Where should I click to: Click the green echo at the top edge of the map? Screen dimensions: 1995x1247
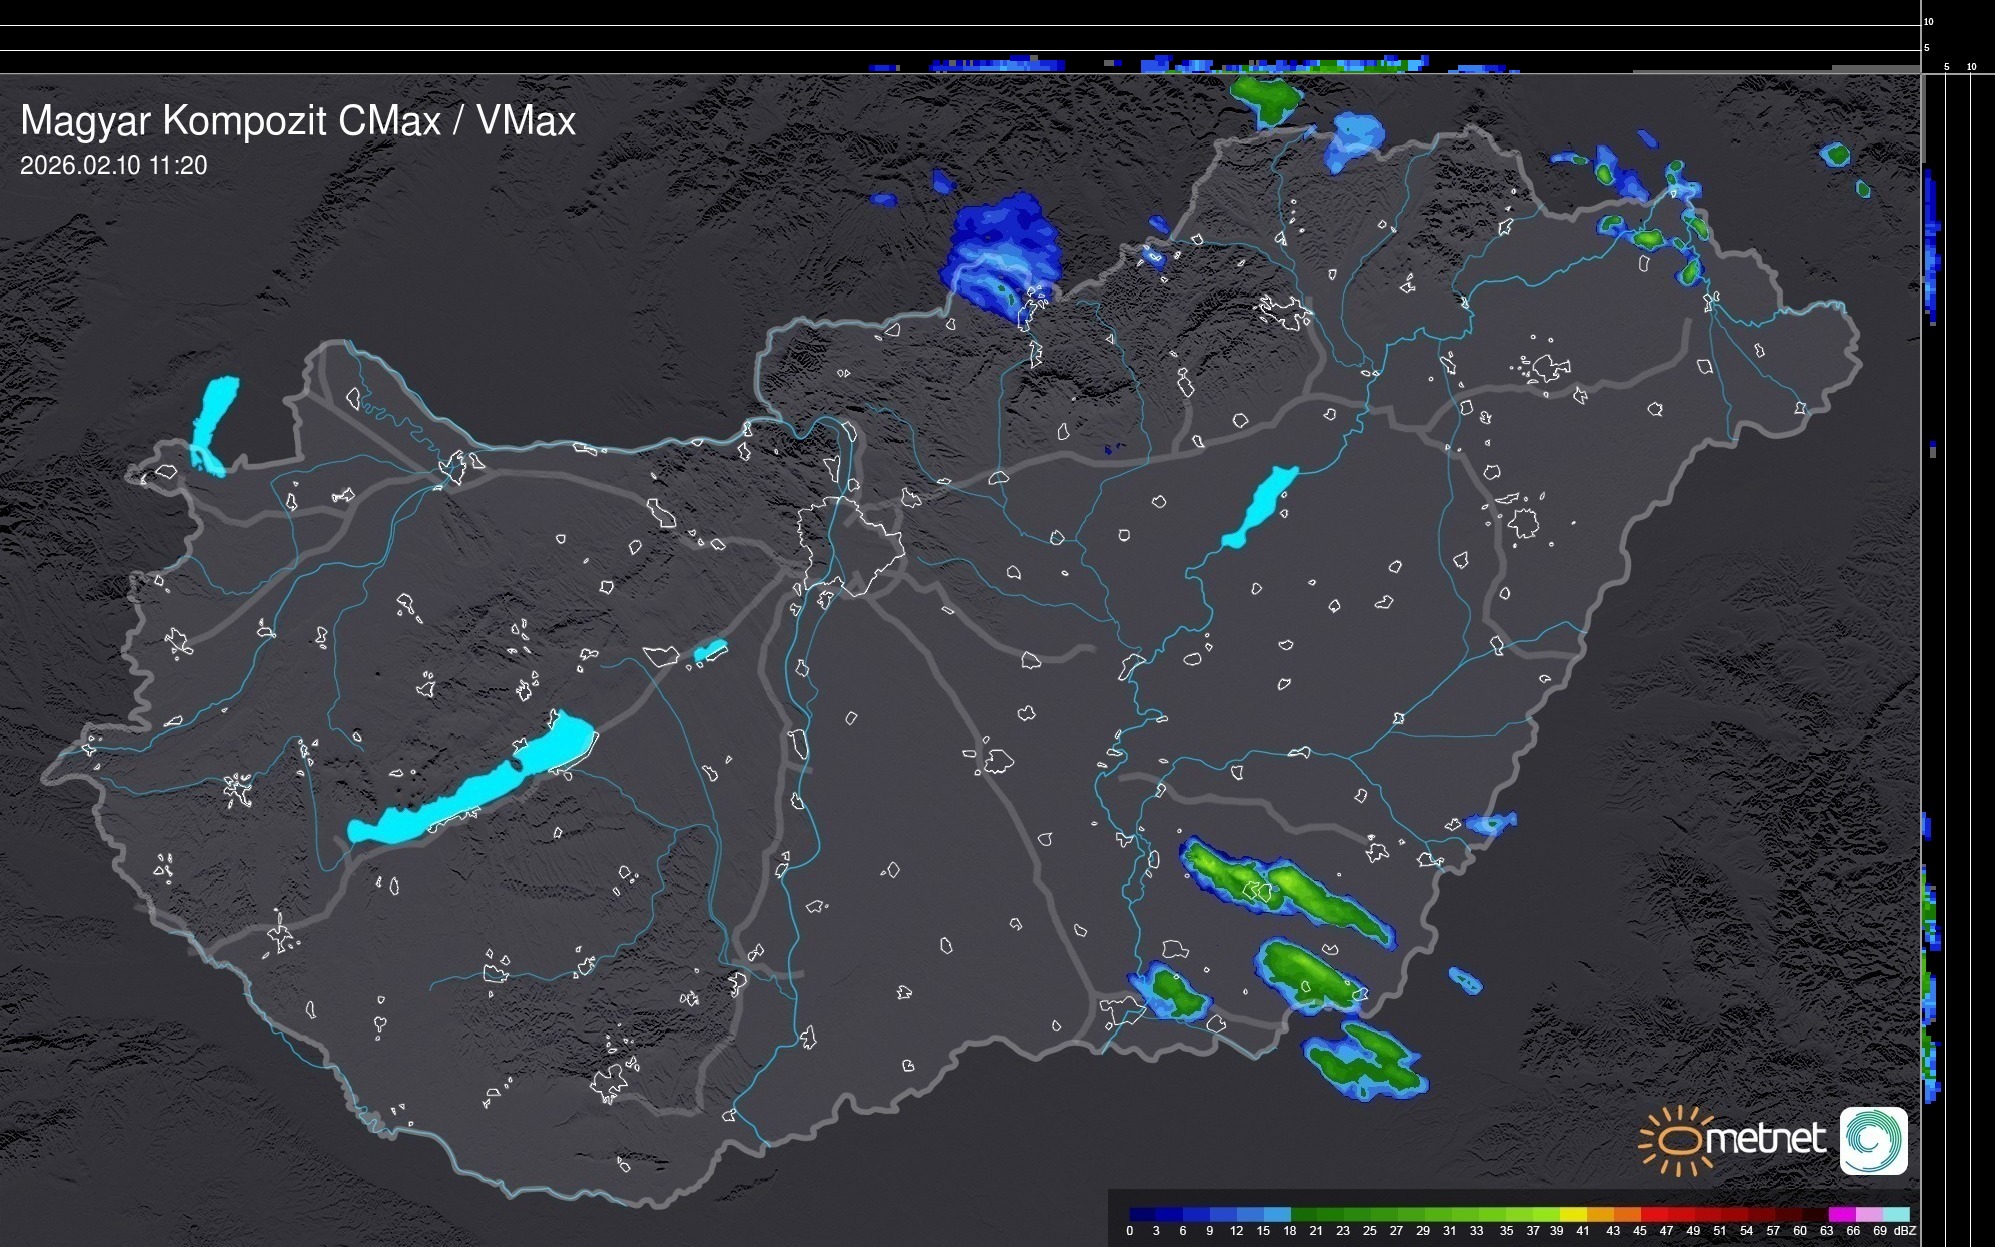pyautogui.click(x=1267, y=98)
